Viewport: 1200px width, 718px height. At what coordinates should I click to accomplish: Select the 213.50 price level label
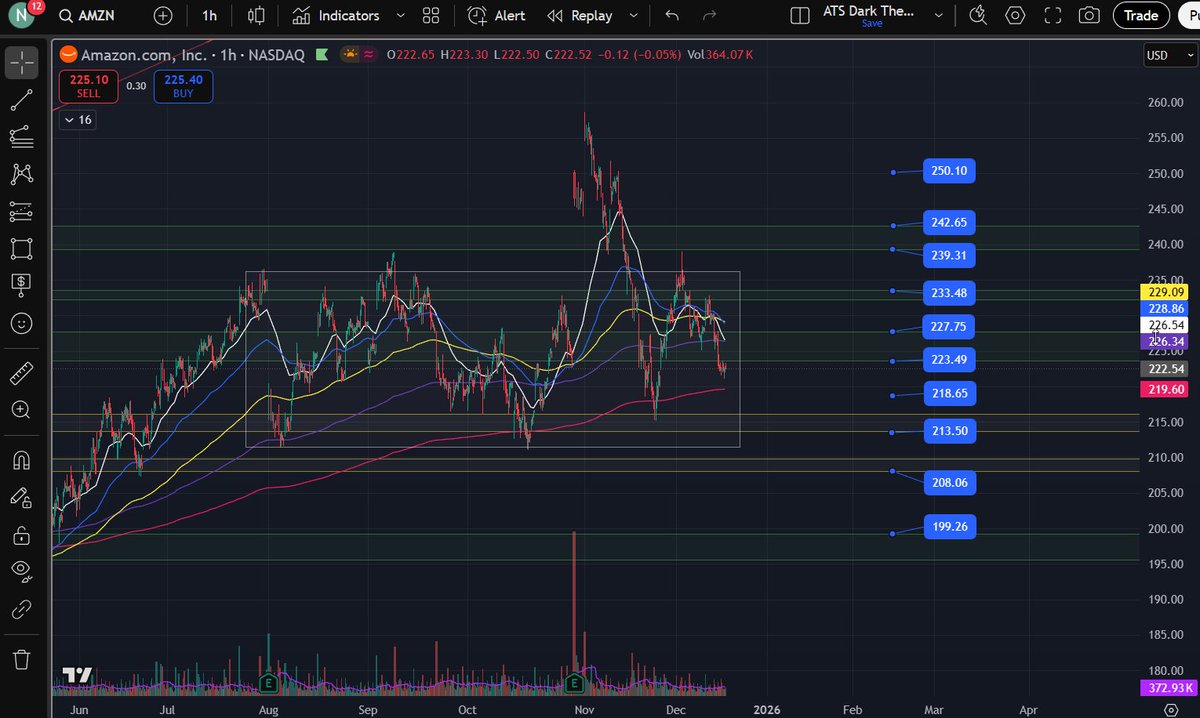click(x=949, y=431)
